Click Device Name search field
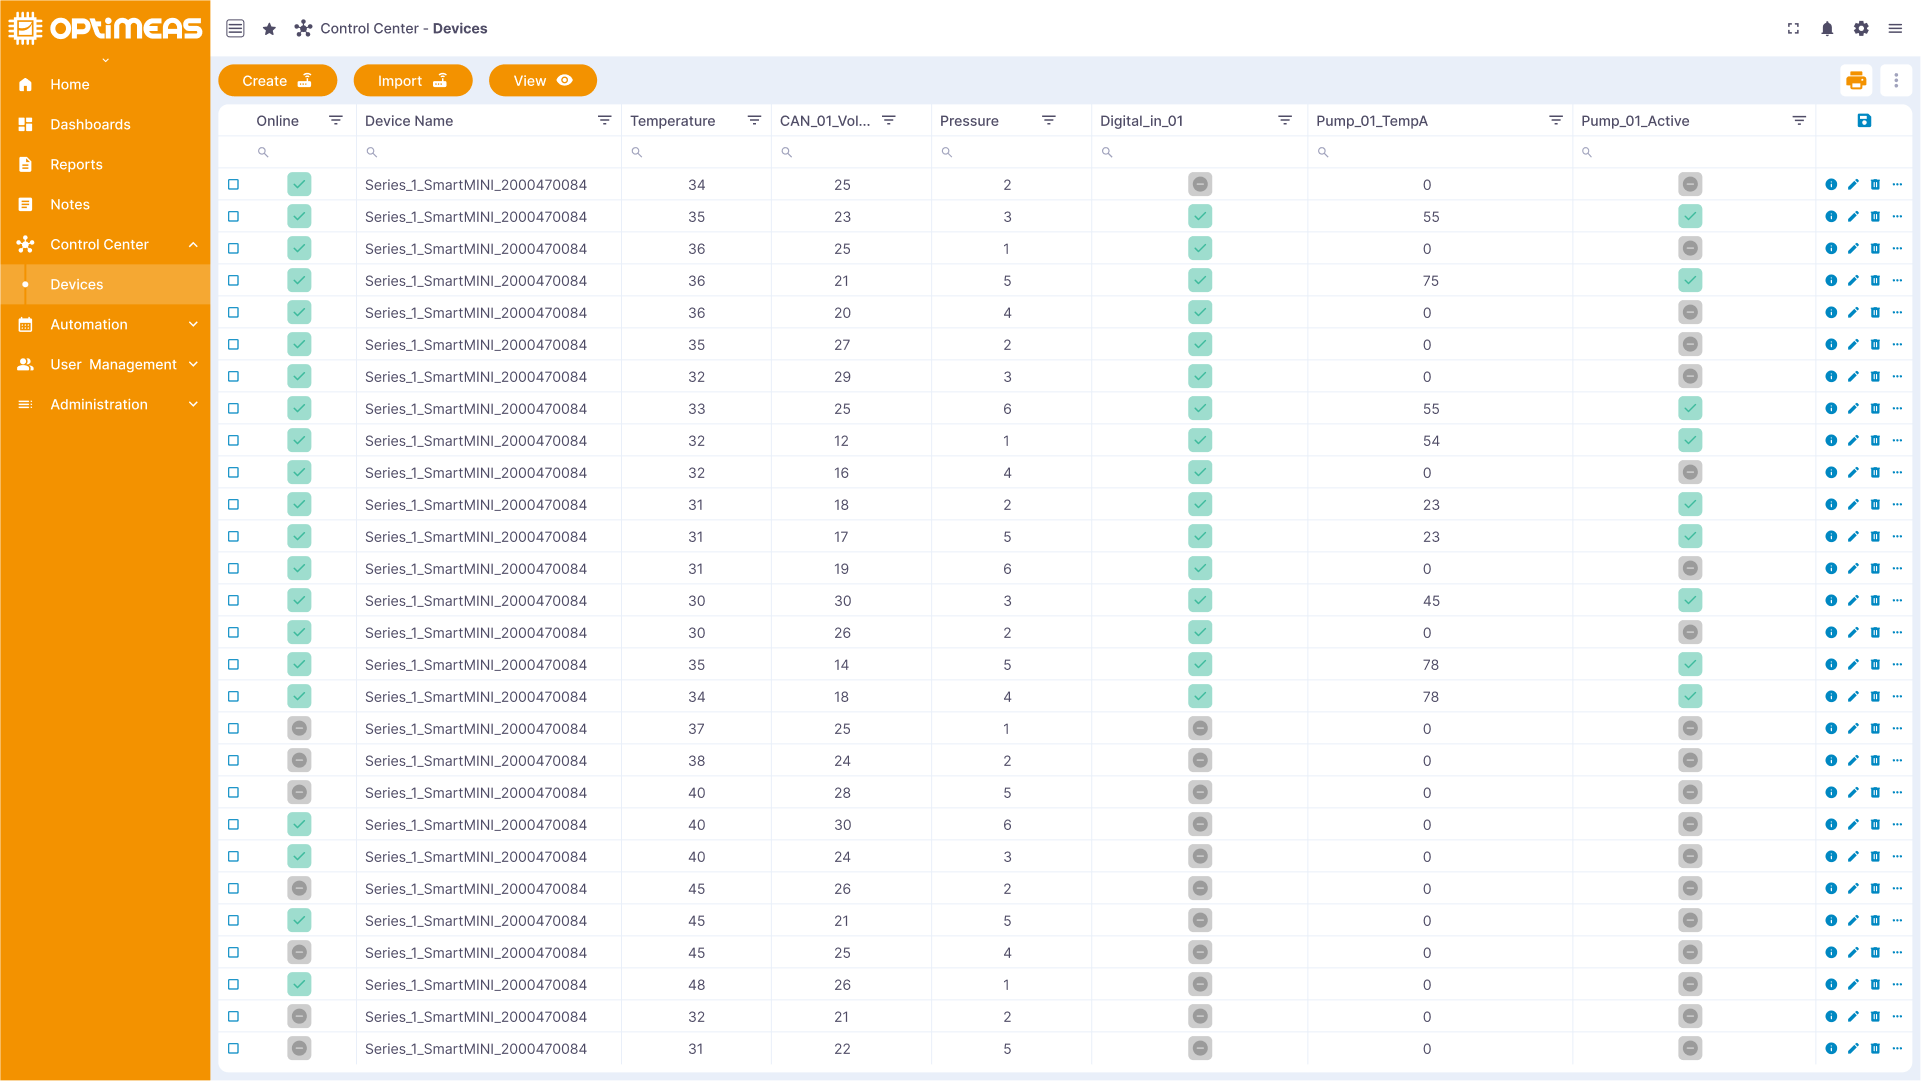 click(x=489, y=153)
